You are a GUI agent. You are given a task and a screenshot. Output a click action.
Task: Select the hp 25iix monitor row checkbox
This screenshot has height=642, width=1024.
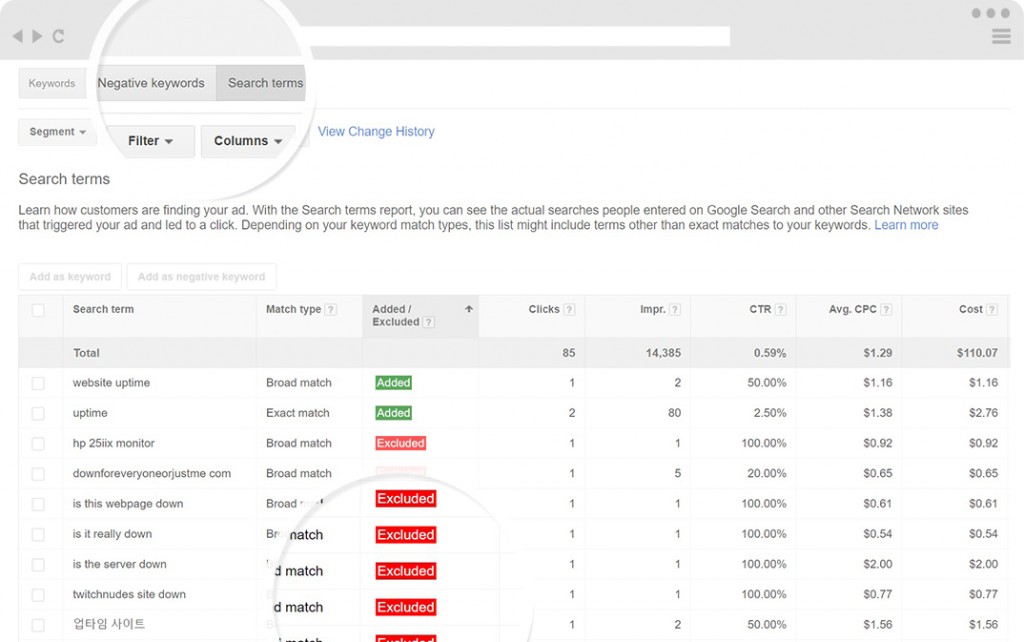tap(38, 443)
